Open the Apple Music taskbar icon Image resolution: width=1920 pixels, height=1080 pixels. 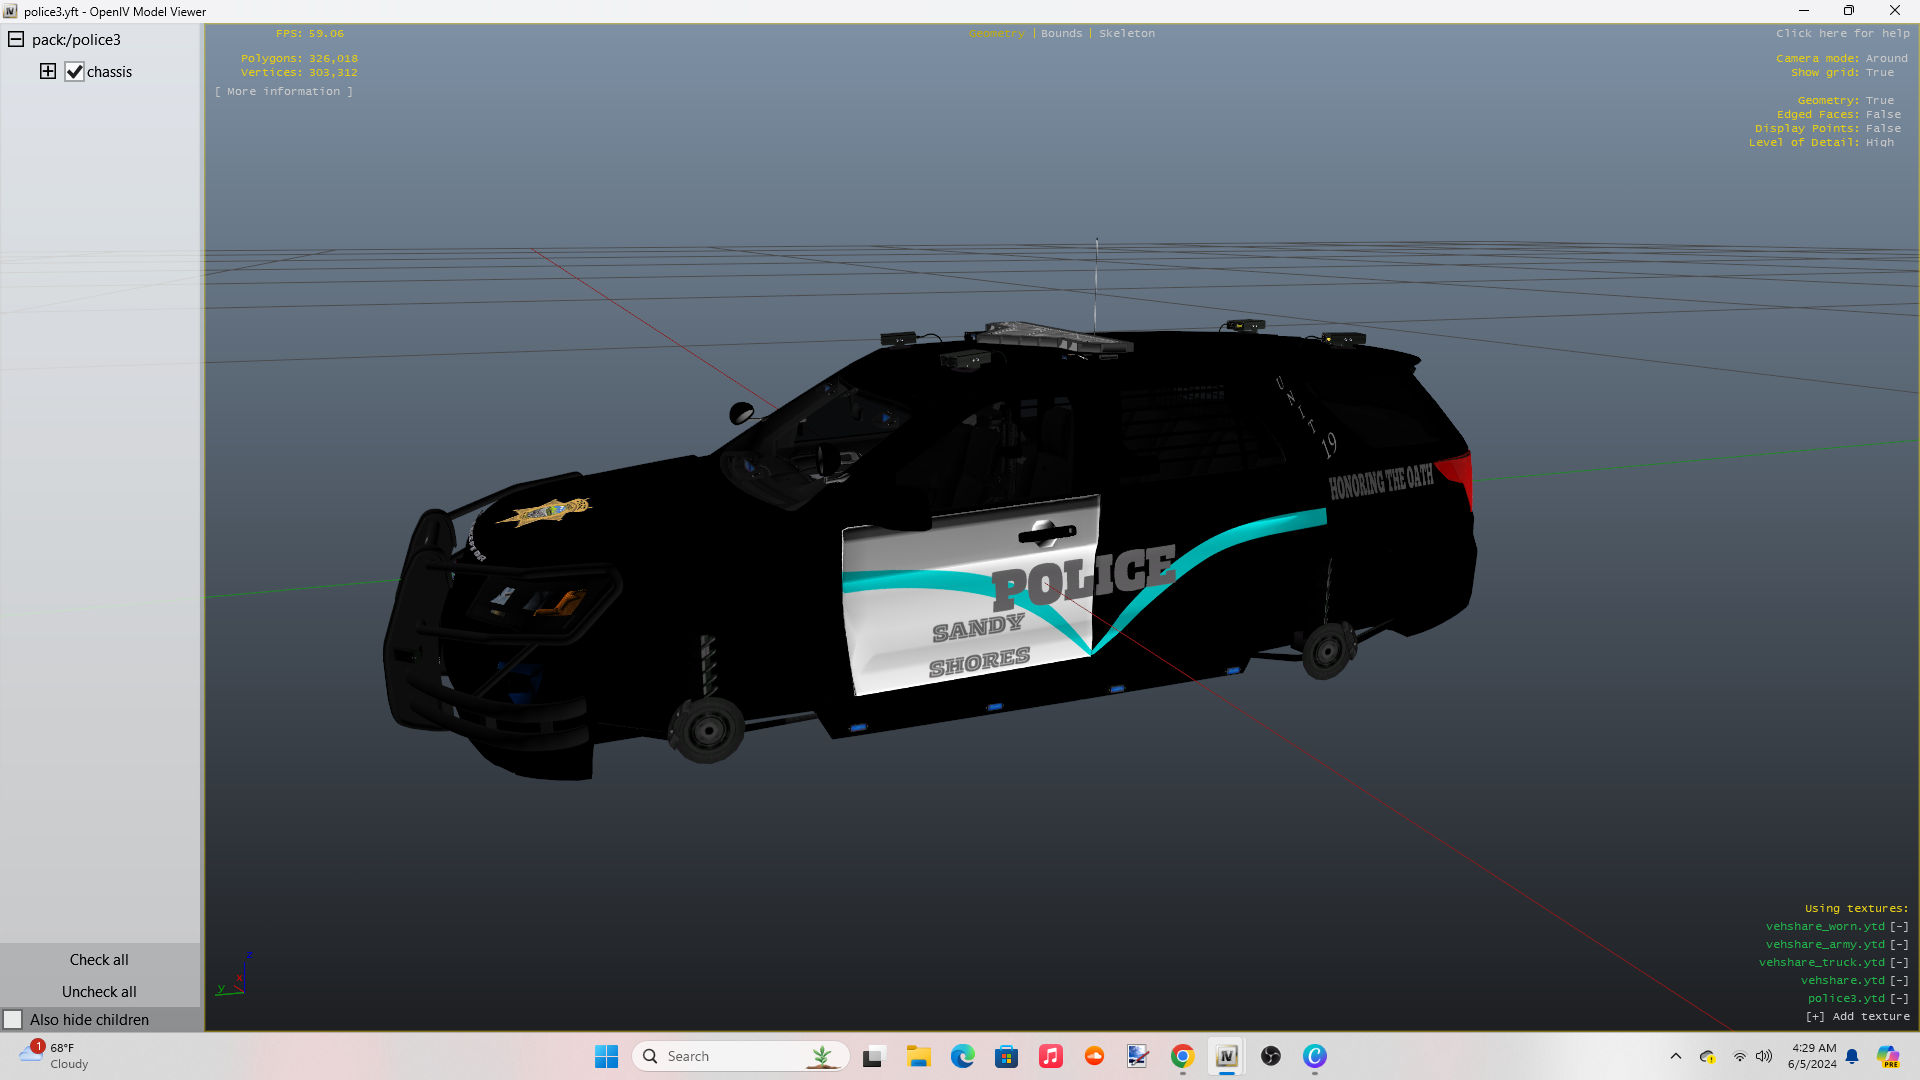click(x=1050, y=1056)
